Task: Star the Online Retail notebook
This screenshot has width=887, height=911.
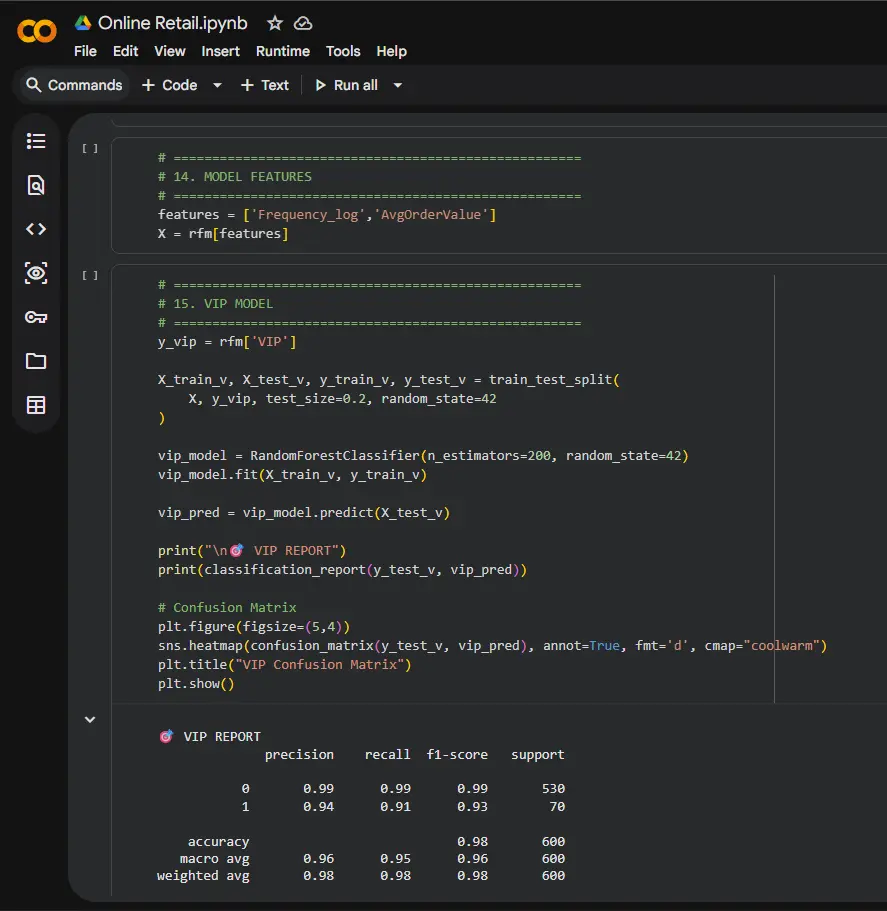Action: click(x=275, y=23)
